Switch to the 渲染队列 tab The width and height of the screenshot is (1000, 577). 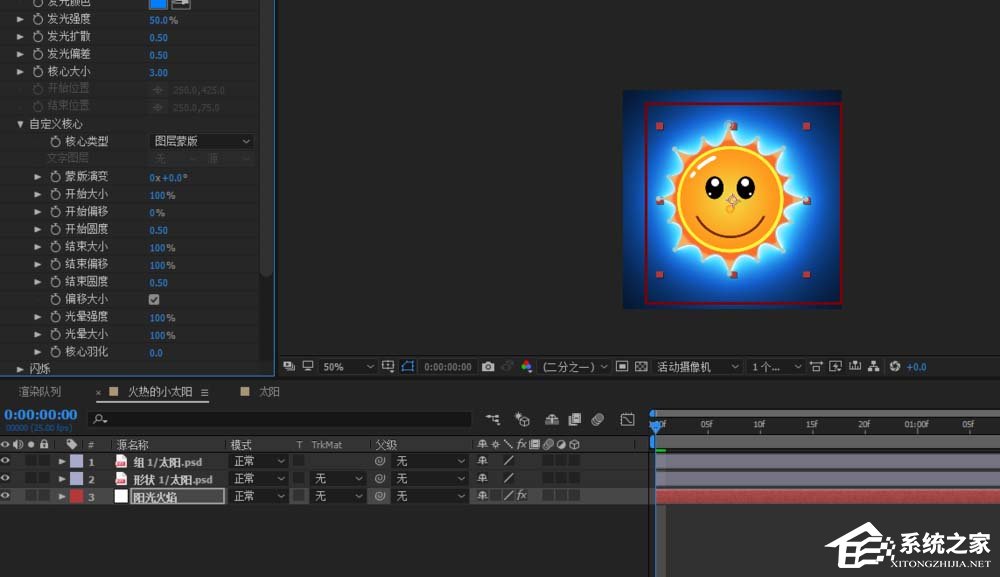pos(40,392)
